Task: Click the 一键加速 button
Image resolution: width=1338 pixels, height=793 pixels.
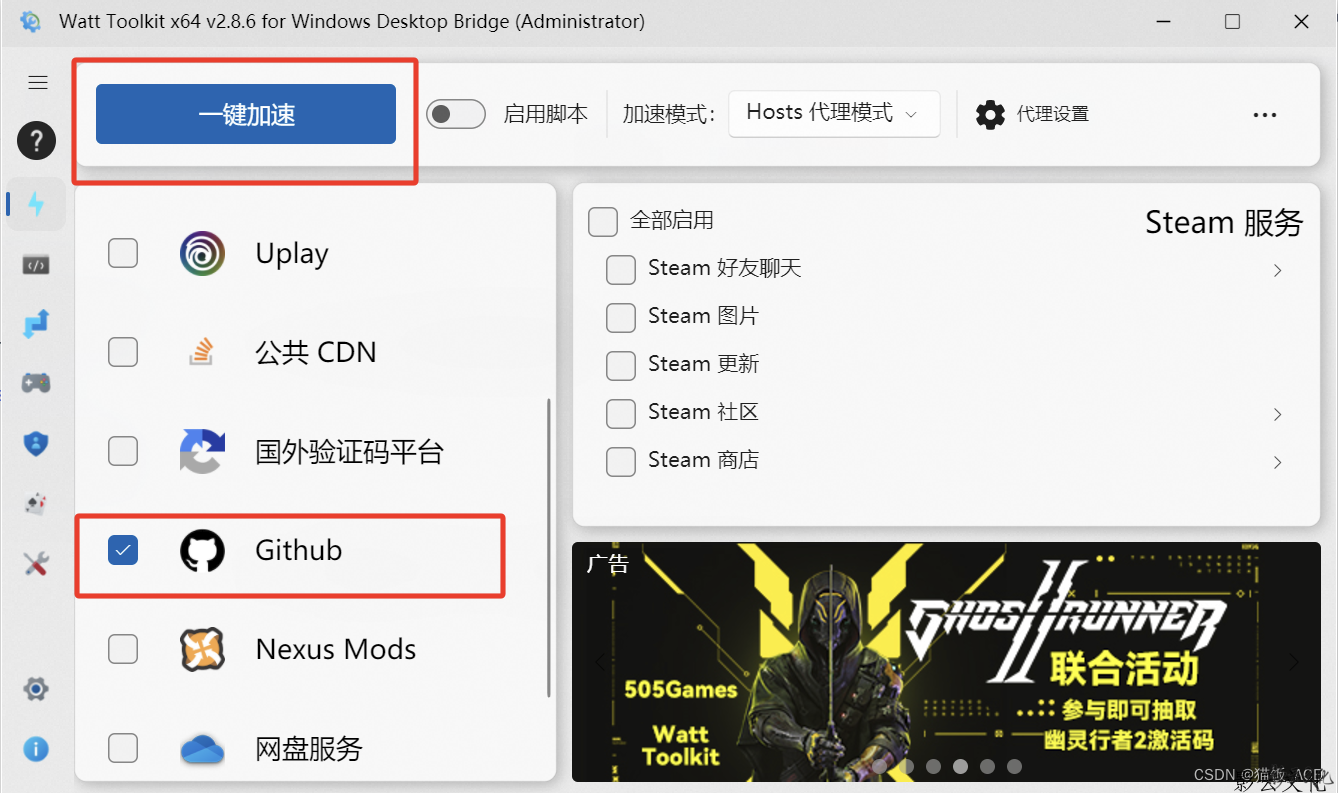Action: pos(246,115)
